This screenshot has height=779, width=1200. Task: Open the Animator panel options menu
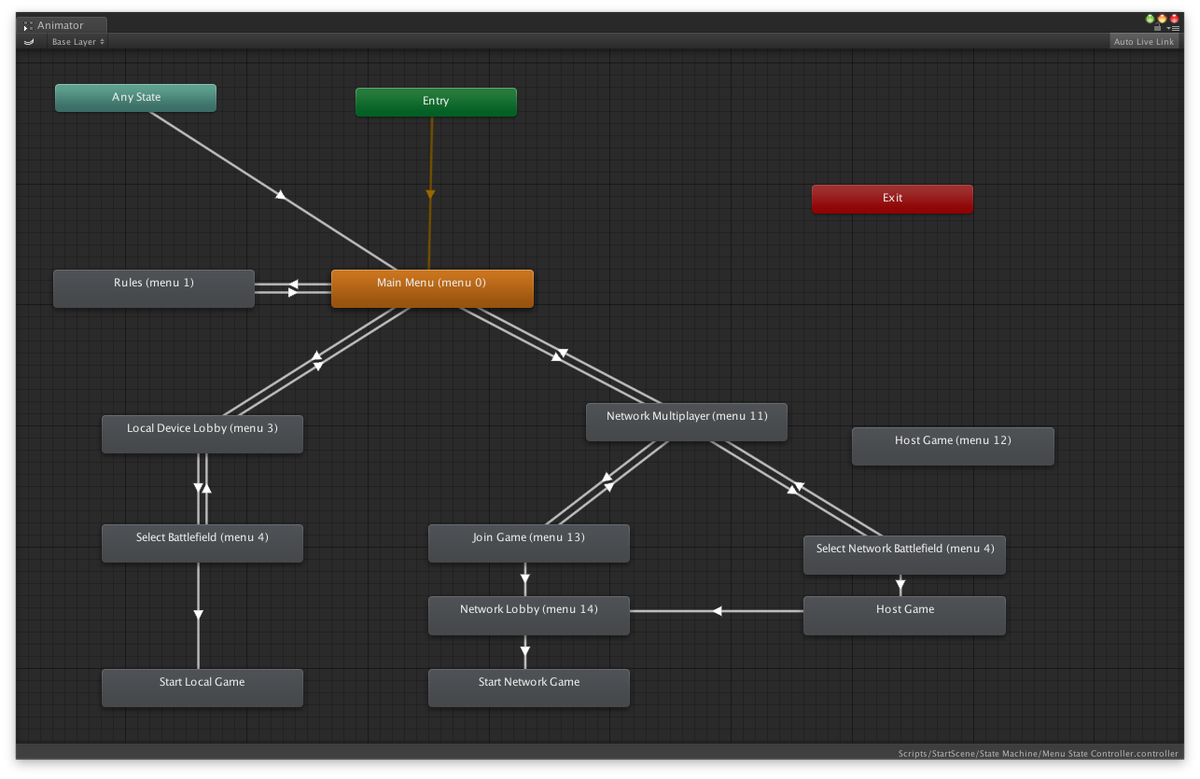pos(1174,28)
